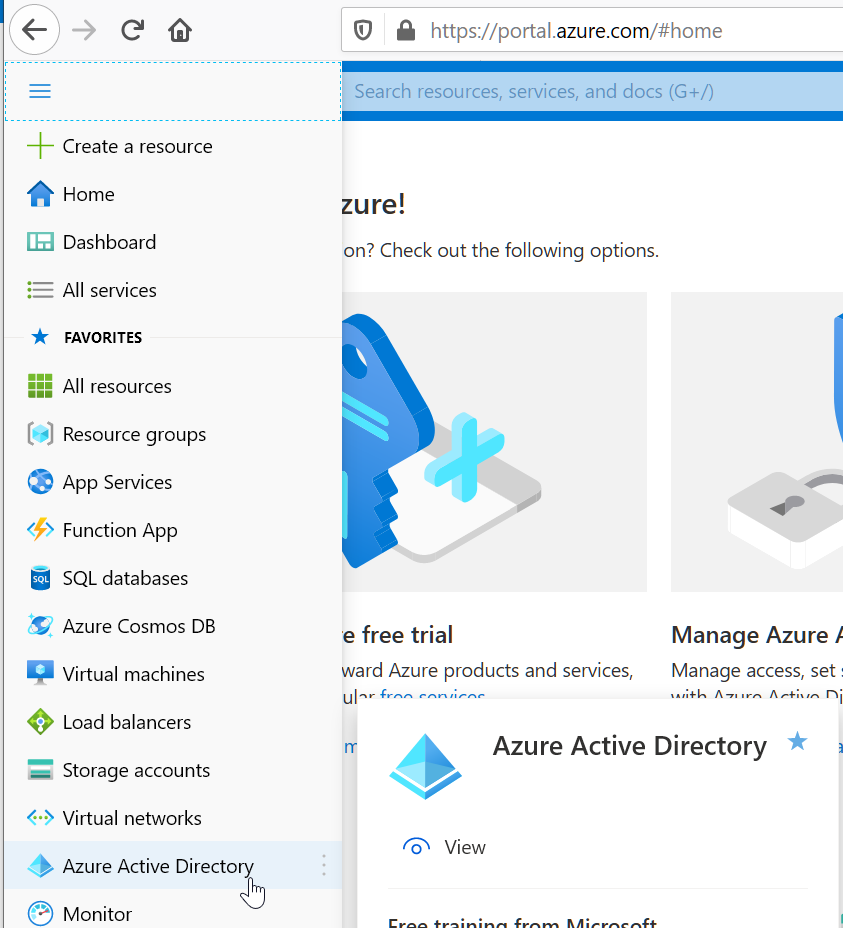The image size is (843, 928).
Task: Click the "free trial" card heading
Action: 397,635
